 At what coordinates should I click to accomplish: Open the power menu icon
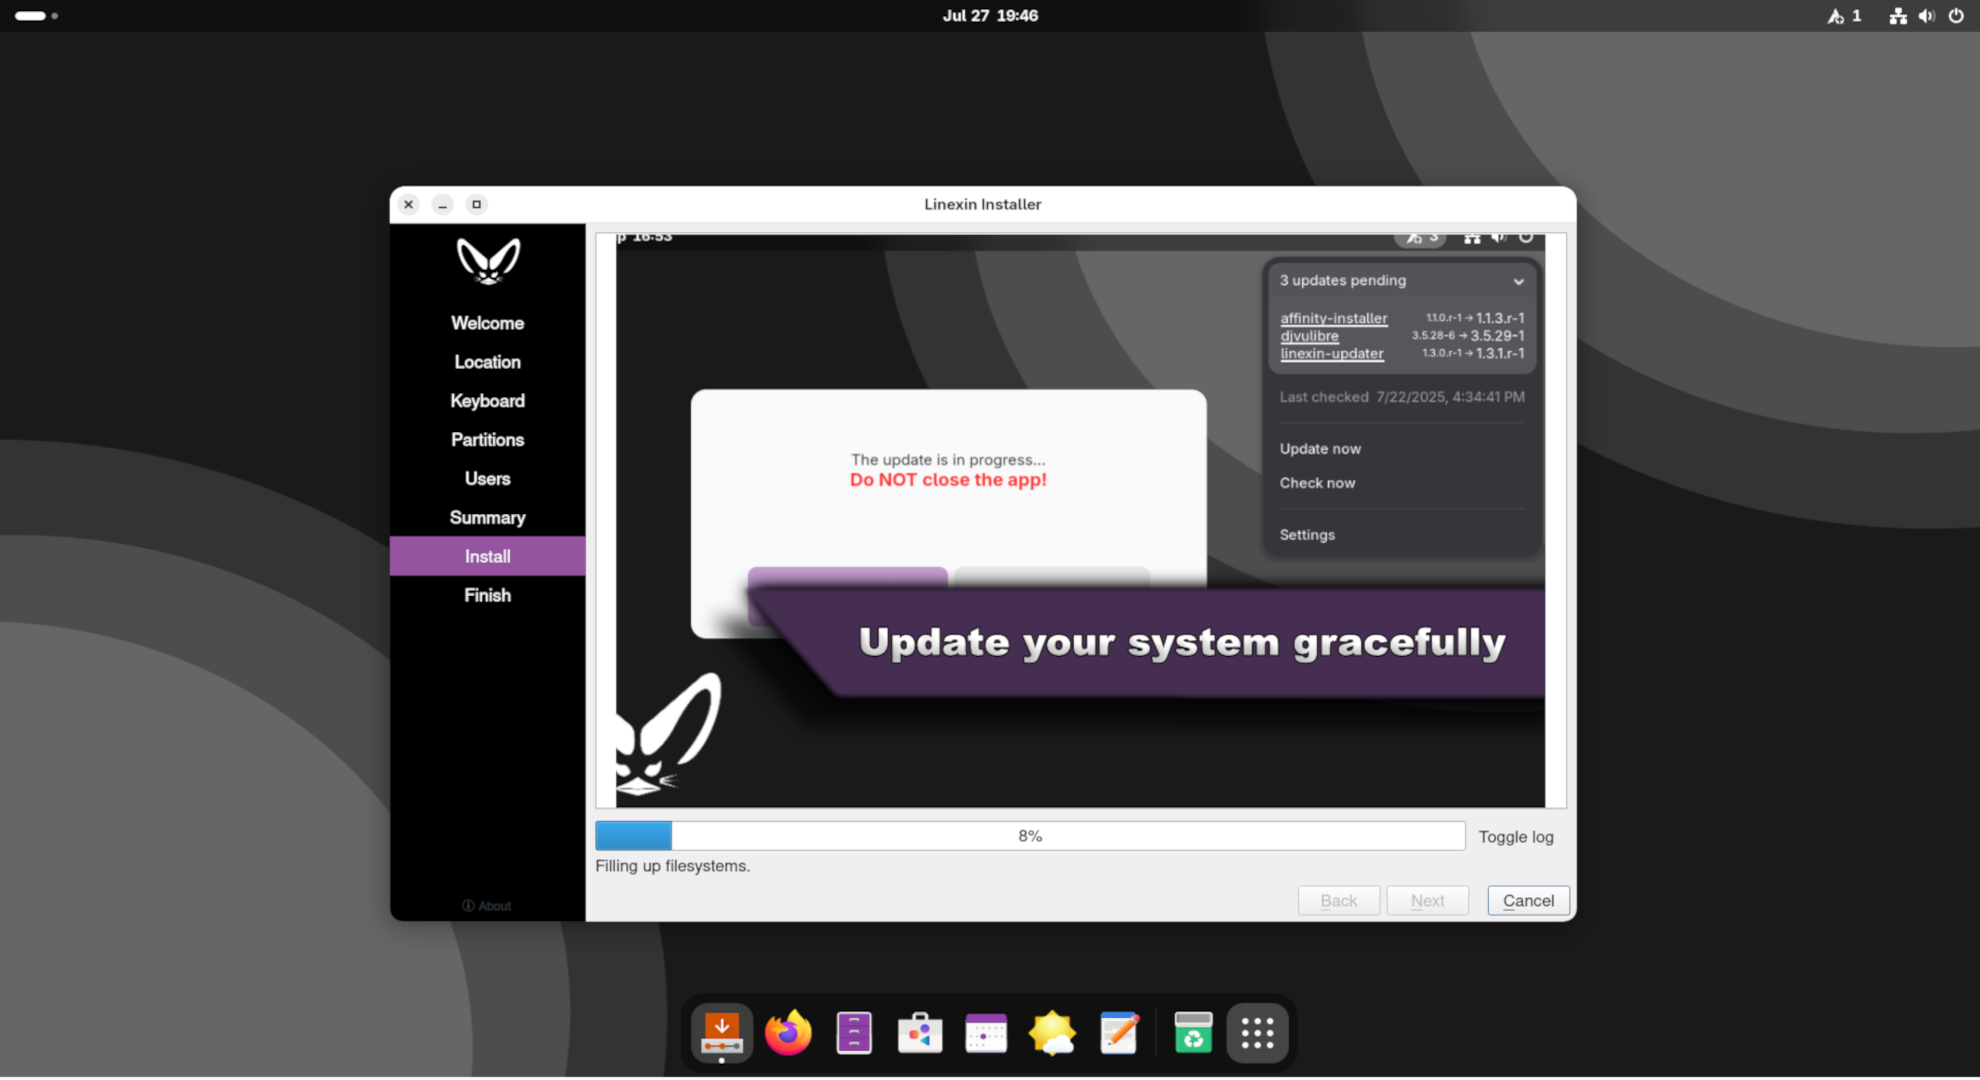pos(1956,16)
